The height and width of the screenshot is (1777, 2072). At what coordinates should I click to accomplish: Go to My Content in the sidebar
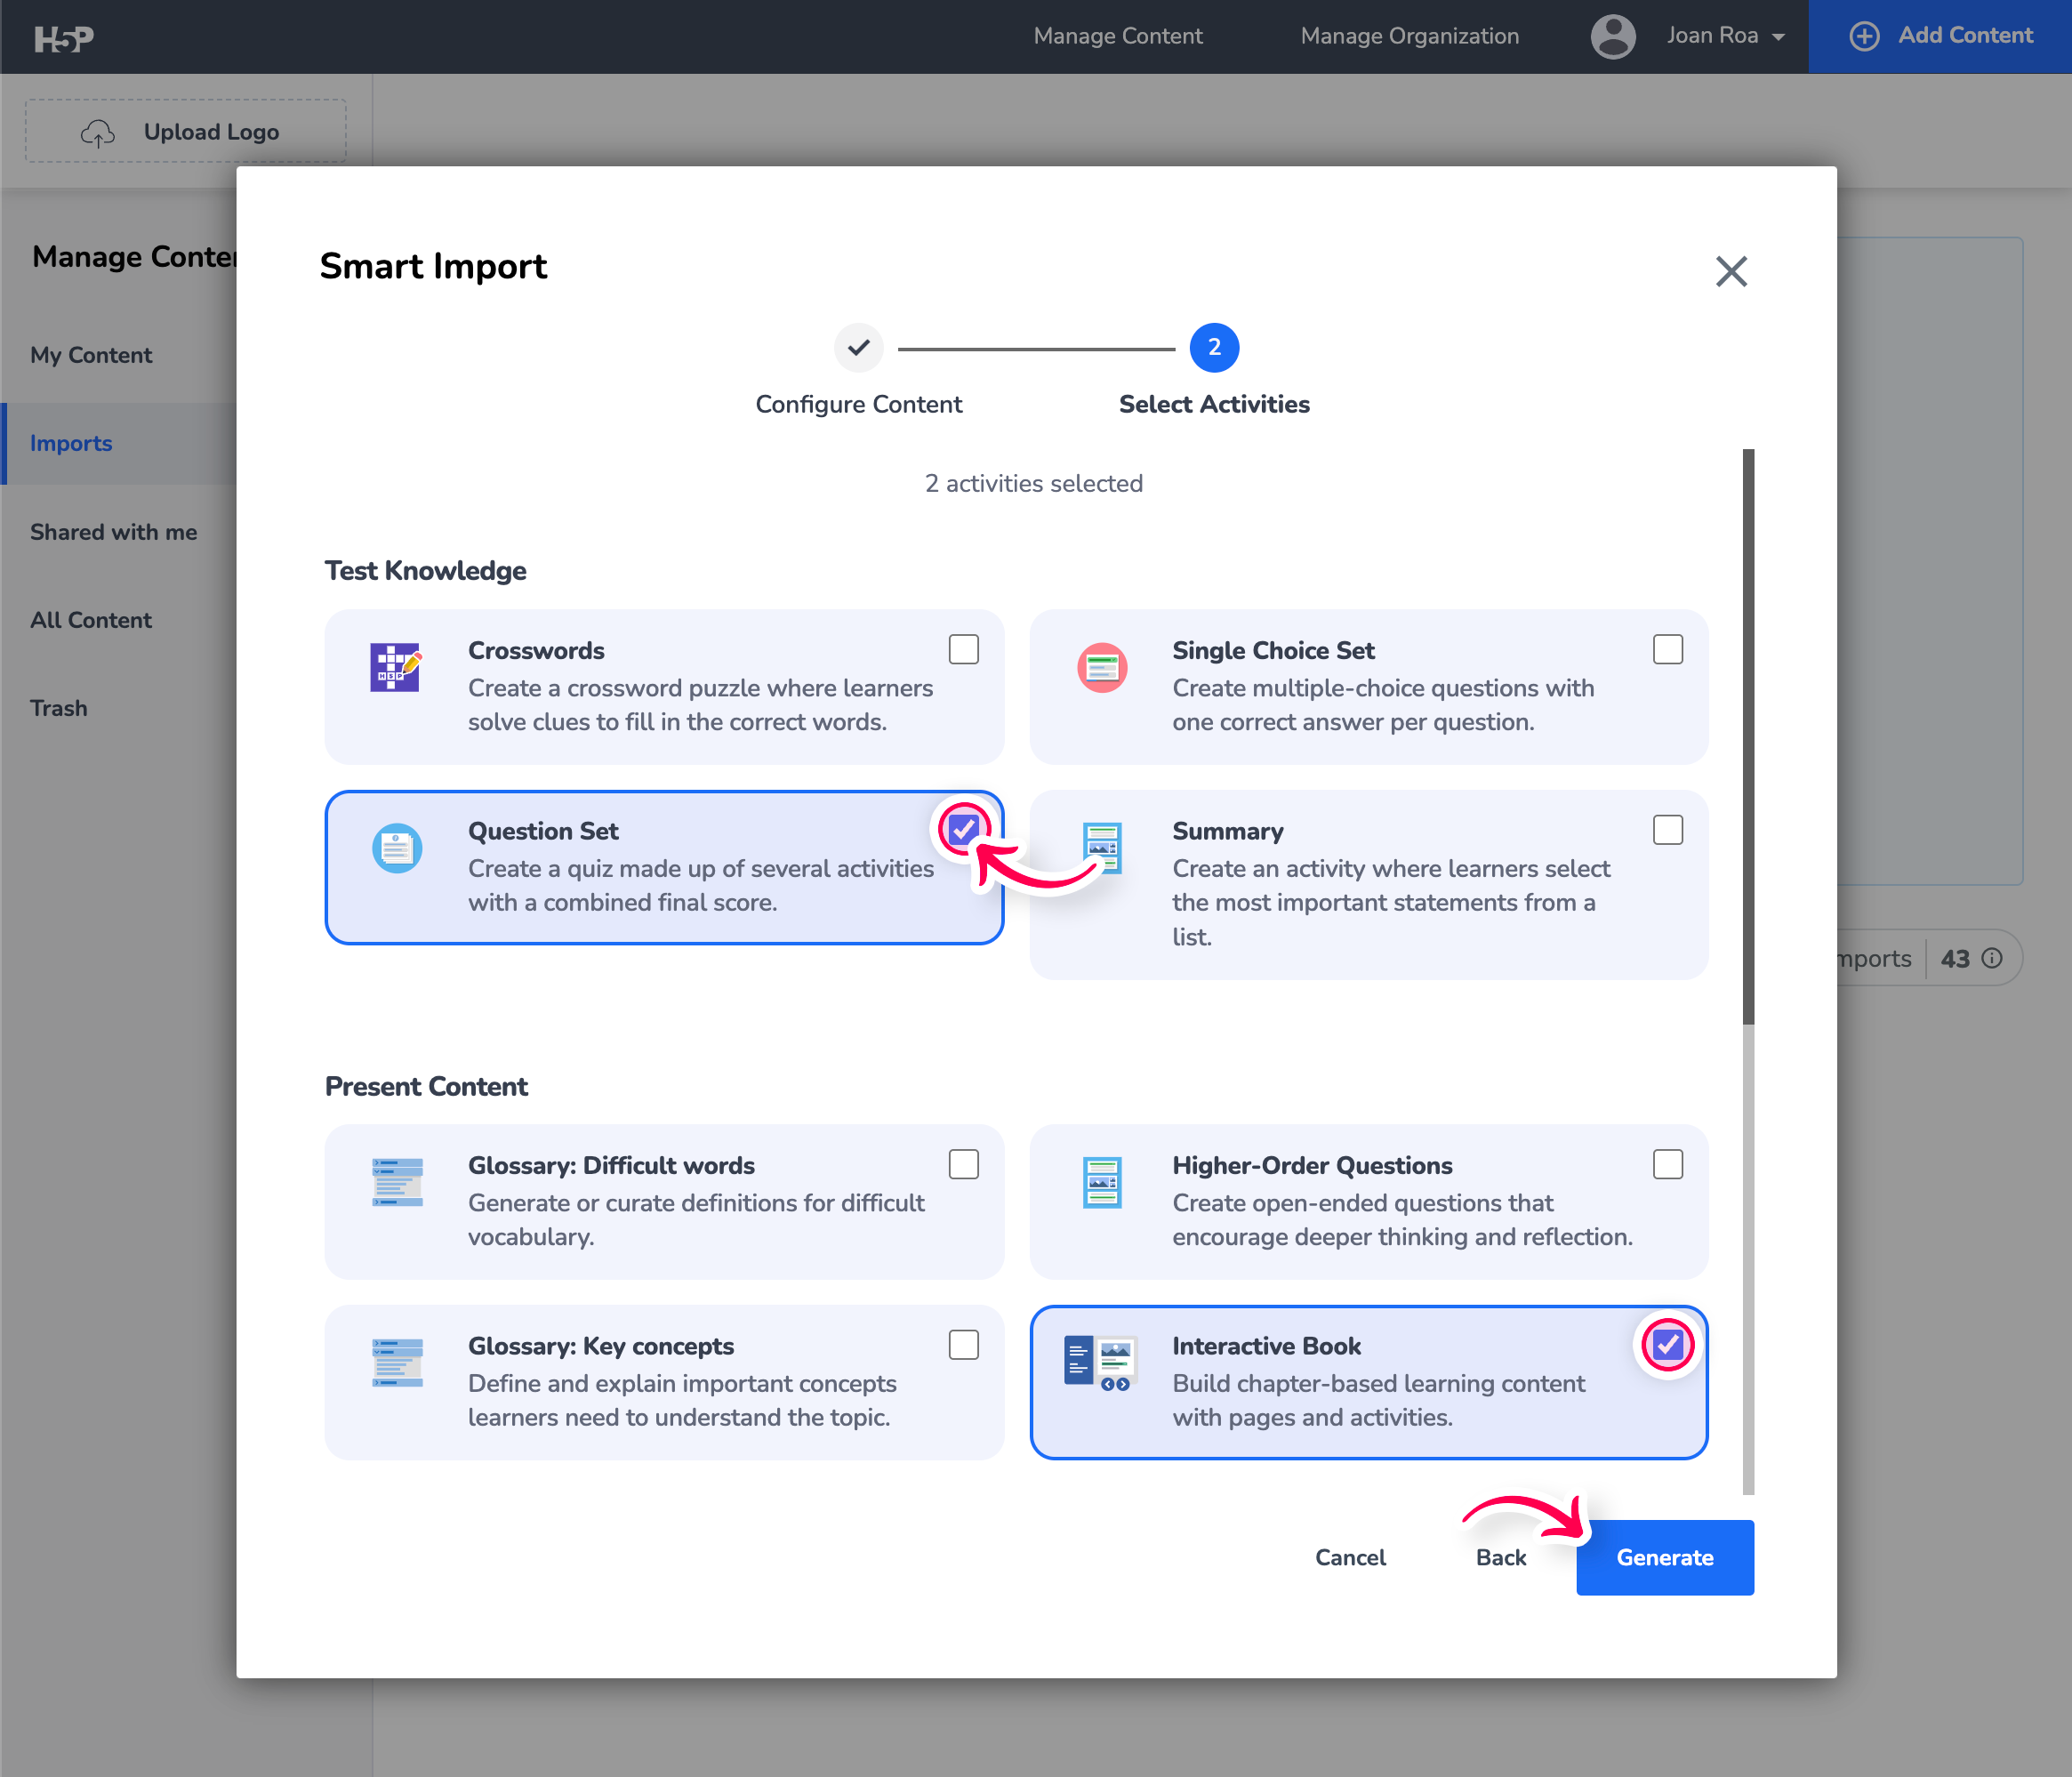pos(91,355)
